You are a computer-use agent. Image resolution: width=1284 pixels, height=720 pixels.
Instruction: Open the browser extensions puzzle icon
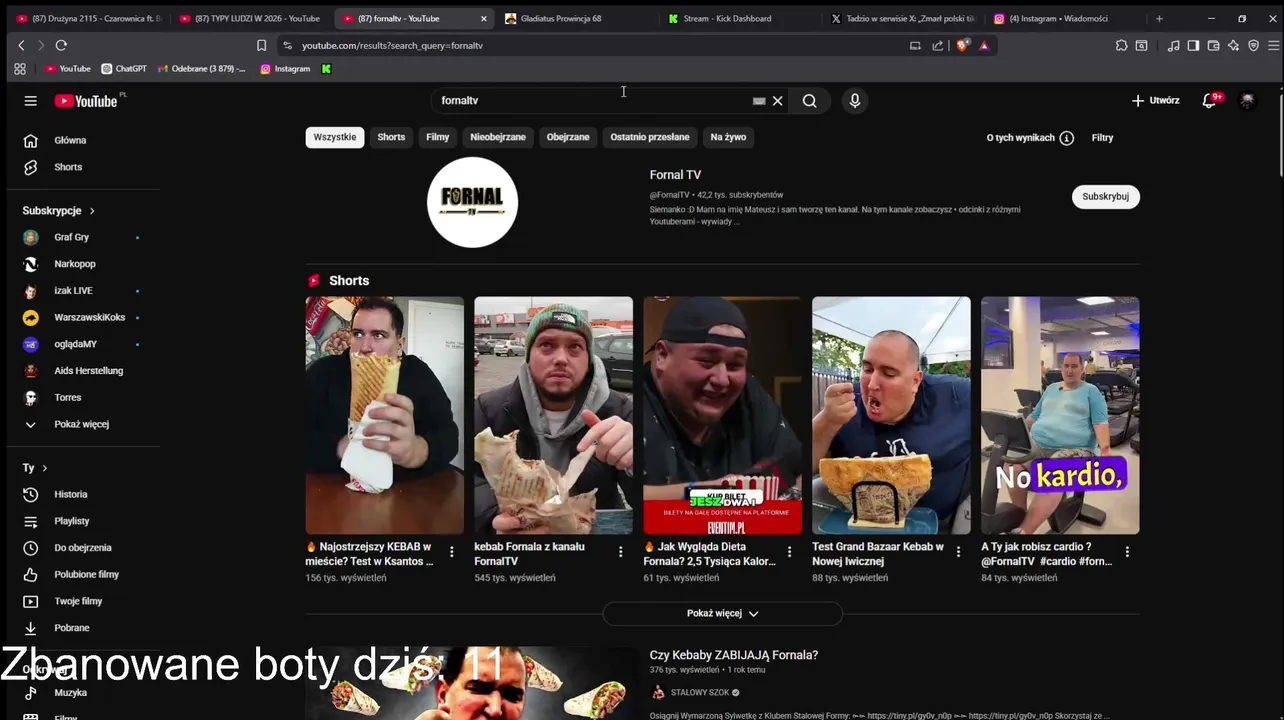1121,45
